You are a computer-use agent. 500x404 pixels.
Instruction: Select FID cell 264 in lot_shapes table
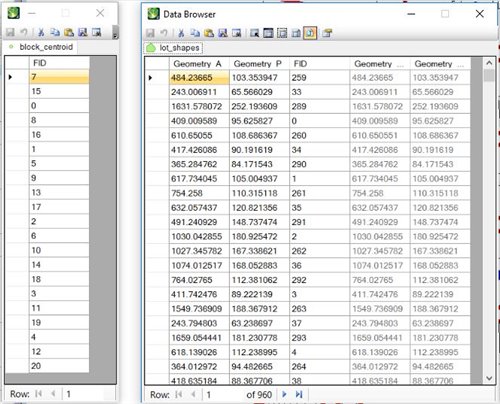319,366
